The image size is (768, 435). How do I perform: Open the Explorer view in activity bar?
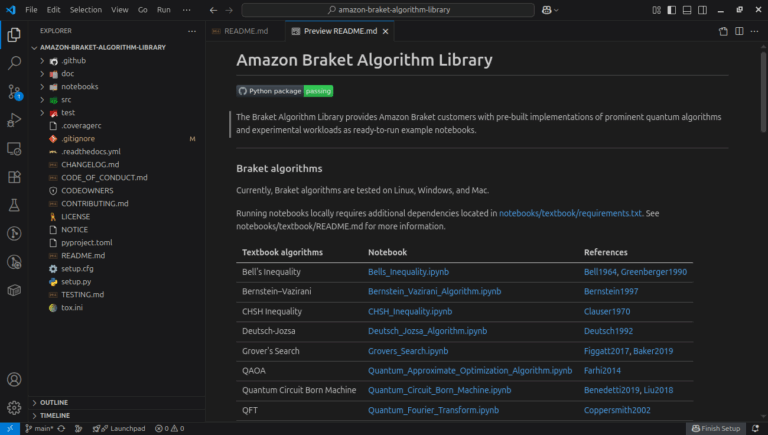point(14,34)
